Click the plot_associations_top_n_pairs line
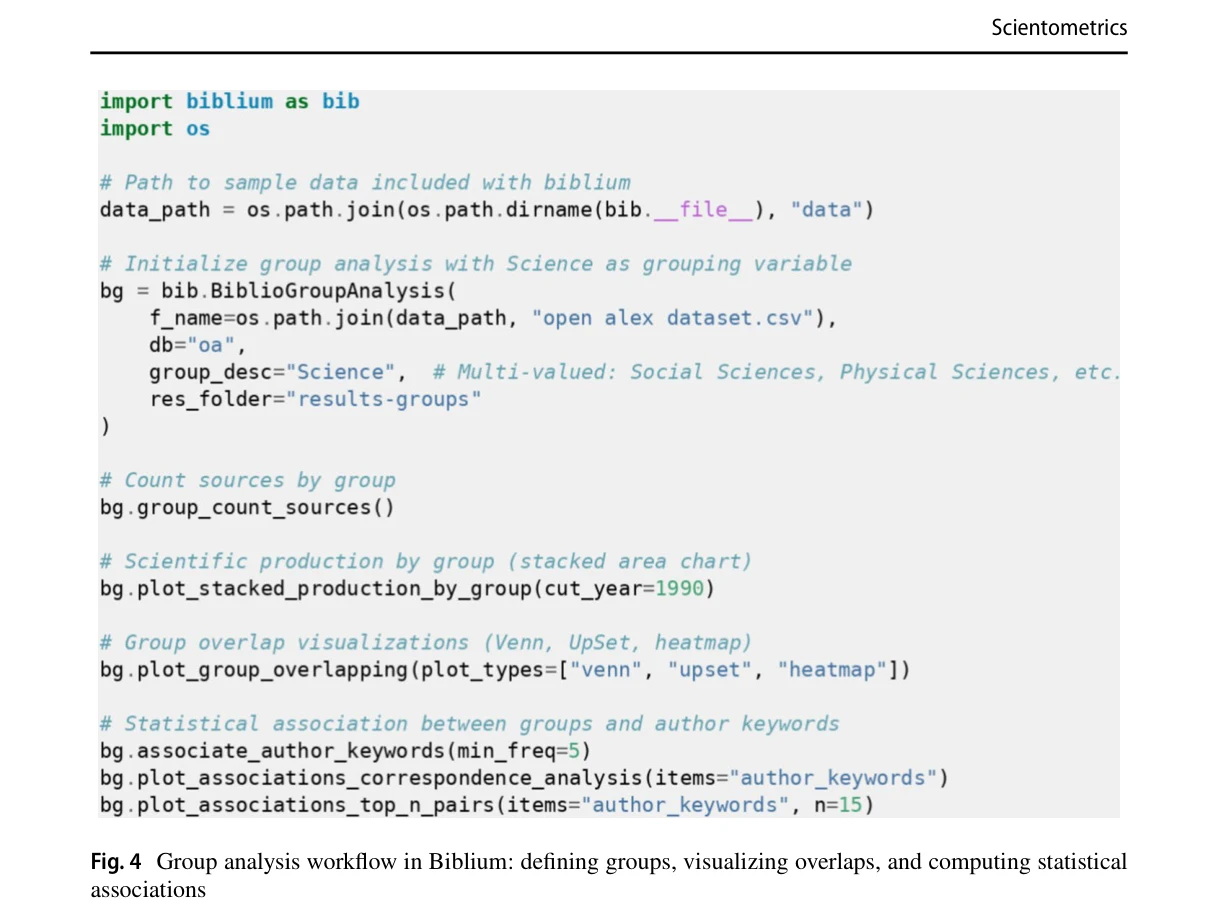Image resolution: width=1218 pixels, height=908 pixels. point(487,804)
